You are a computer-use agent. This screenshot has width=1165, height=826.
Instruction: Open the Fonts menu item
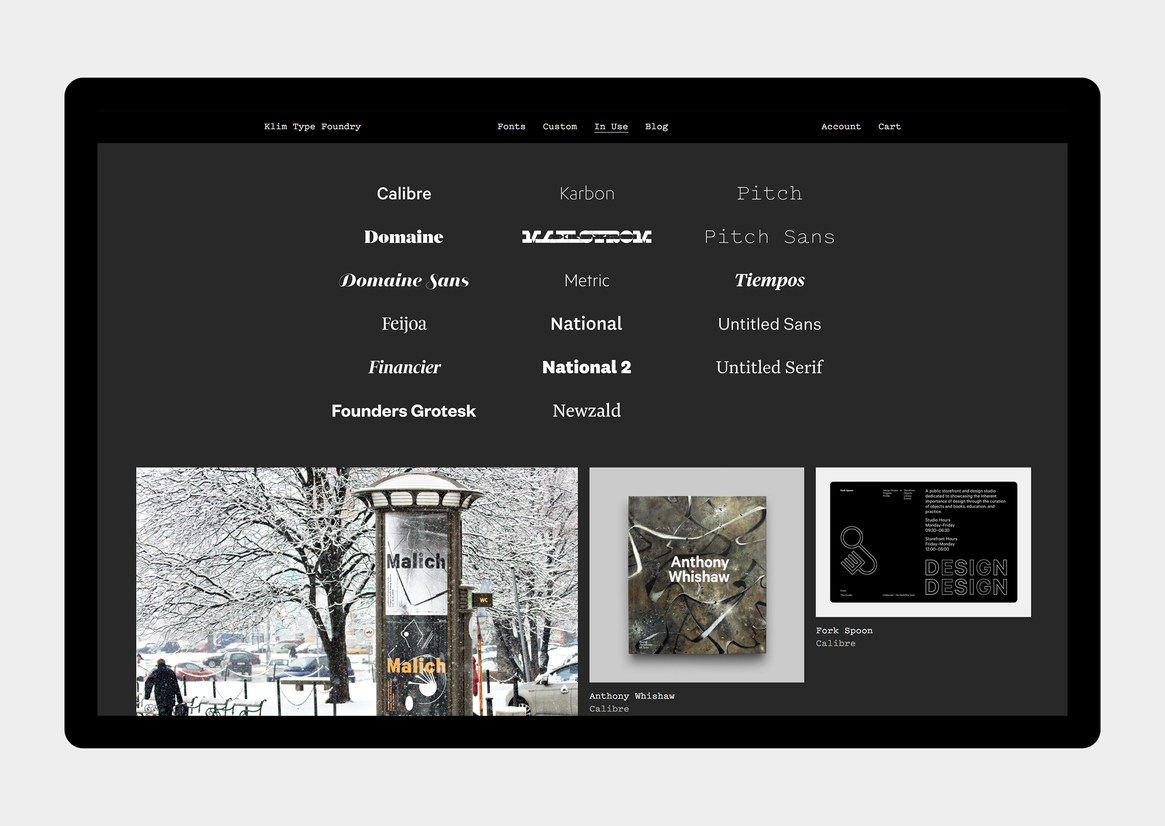(x=511, y=126)
